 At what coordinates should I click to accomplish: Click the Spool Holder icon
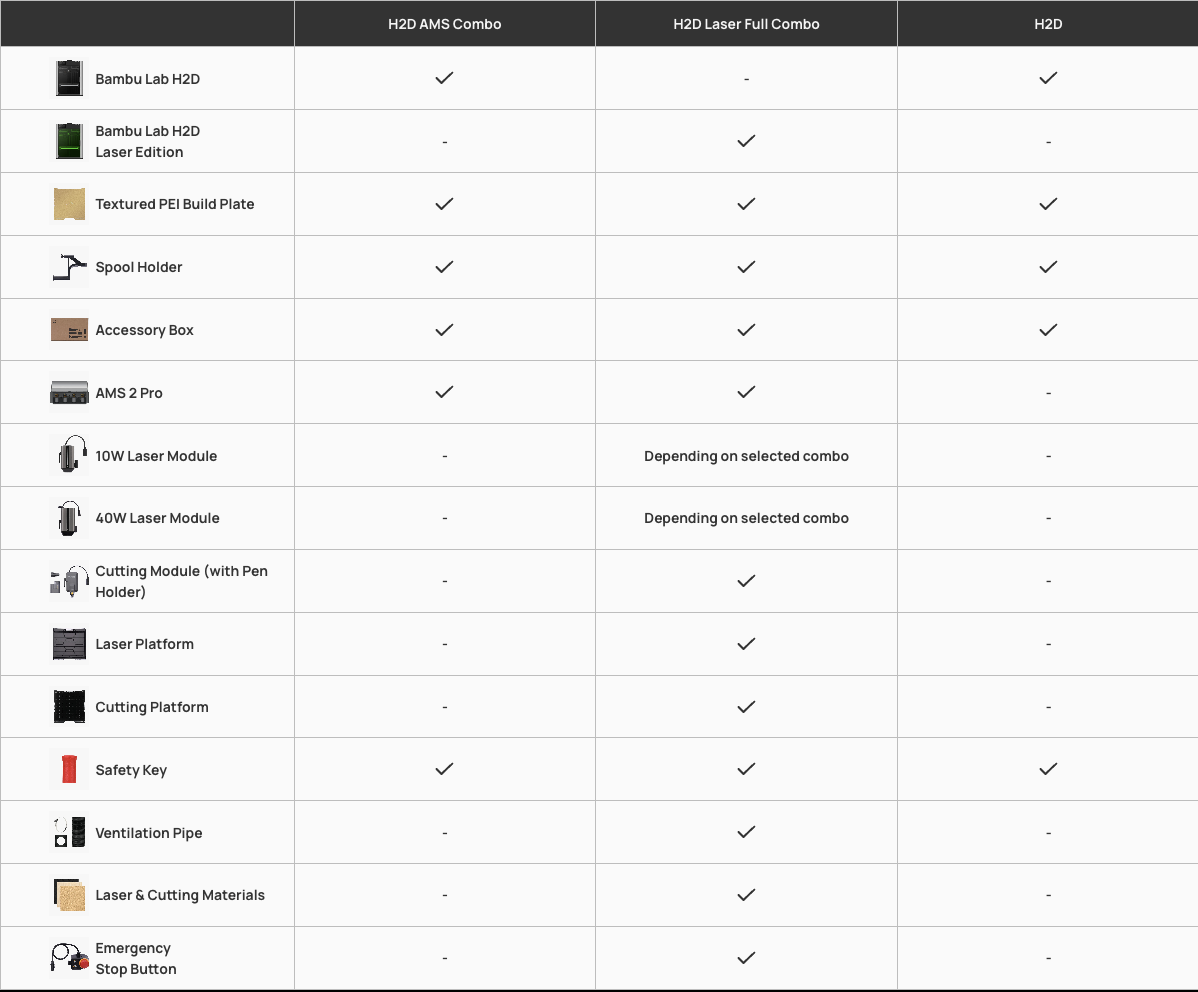[69, 267]
